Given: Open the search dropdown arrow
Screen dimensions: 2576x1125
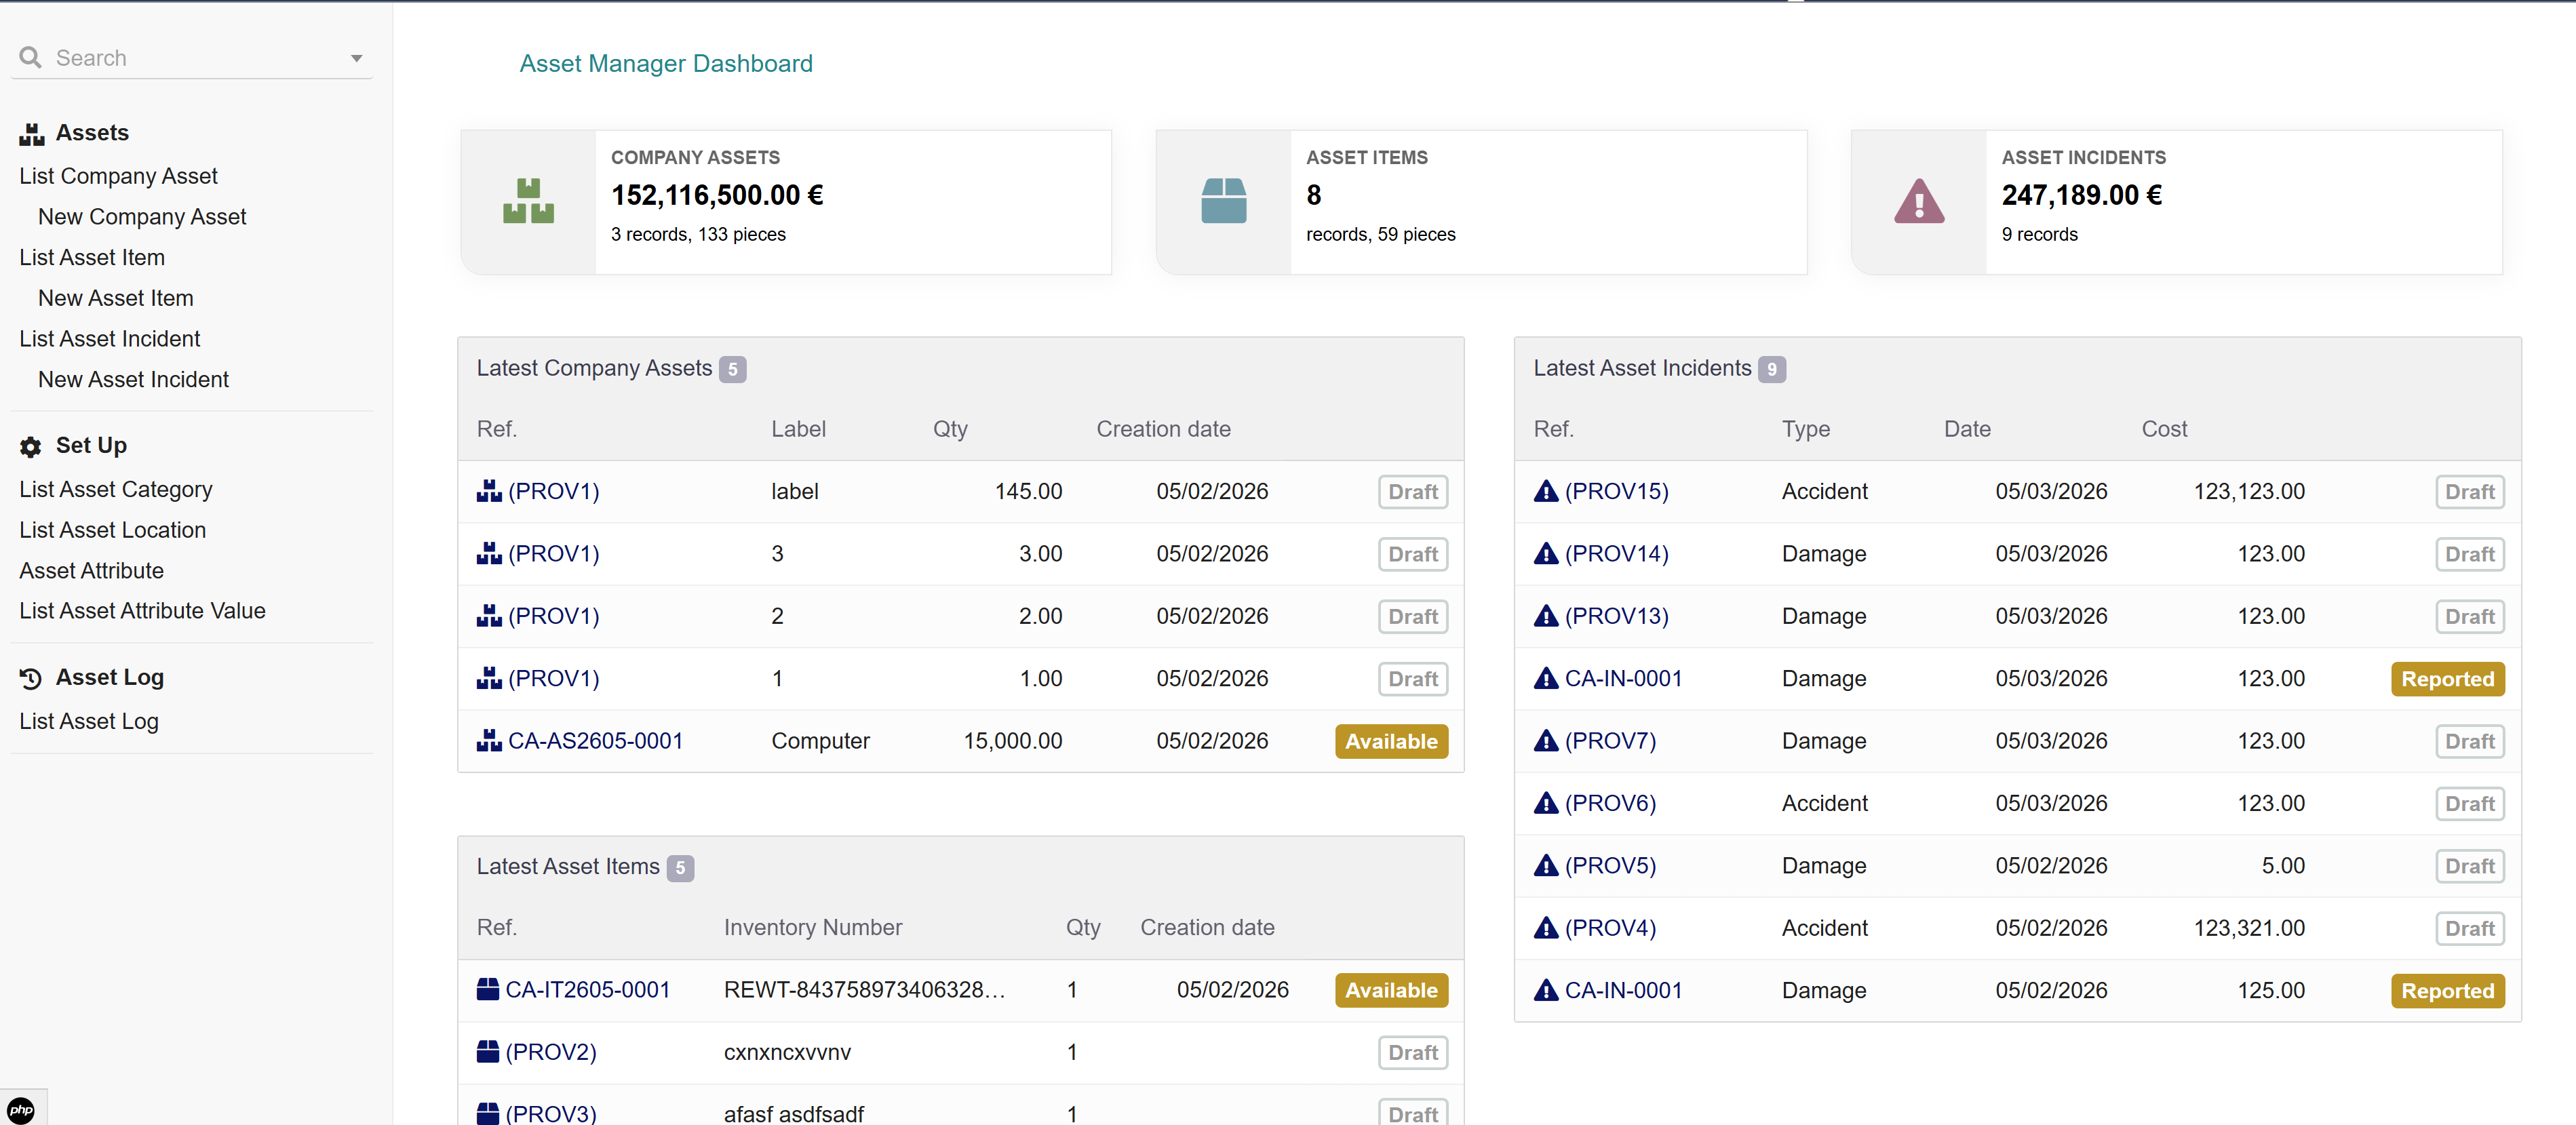Looking at the screenshot, I should tap(356, 59).
